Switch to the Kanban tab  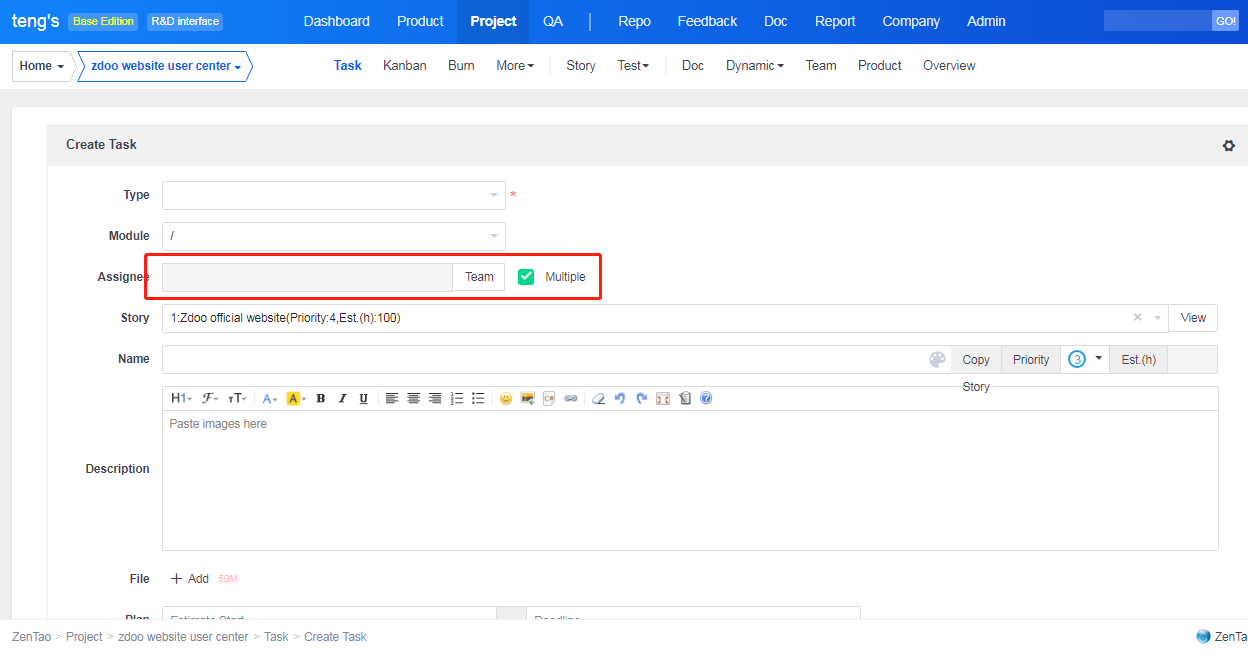coord(404,66)
